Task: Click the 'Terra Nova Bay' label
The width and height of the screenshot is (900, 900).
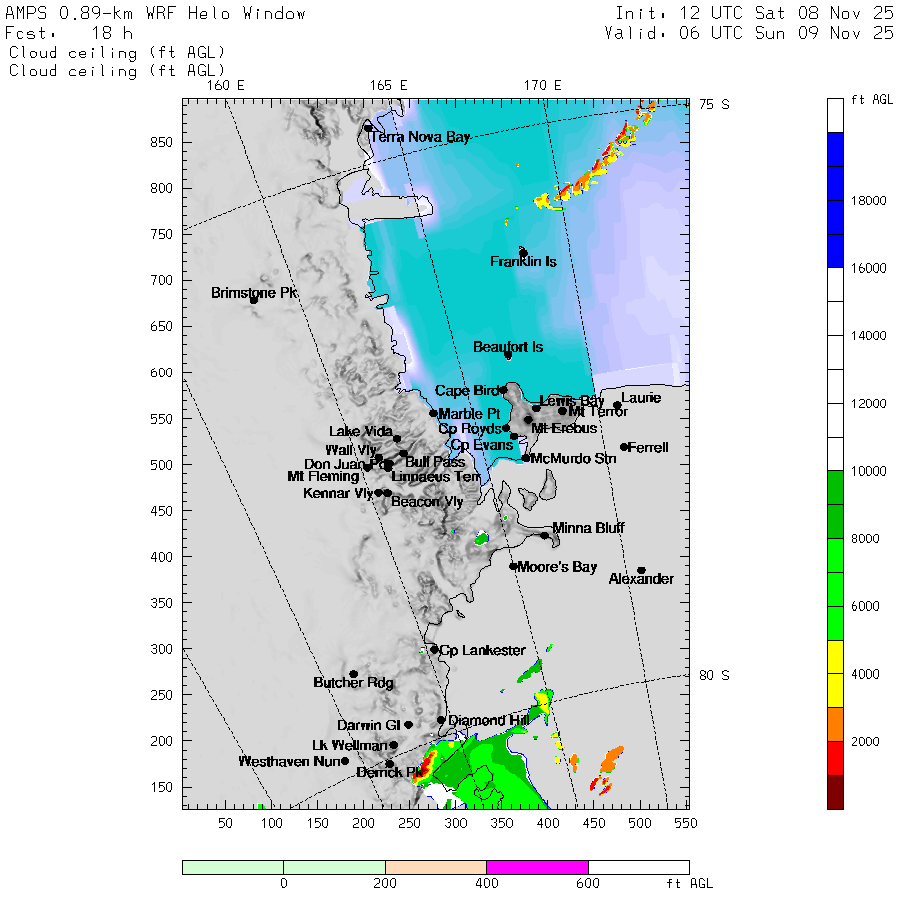Action: coord(420,137)
